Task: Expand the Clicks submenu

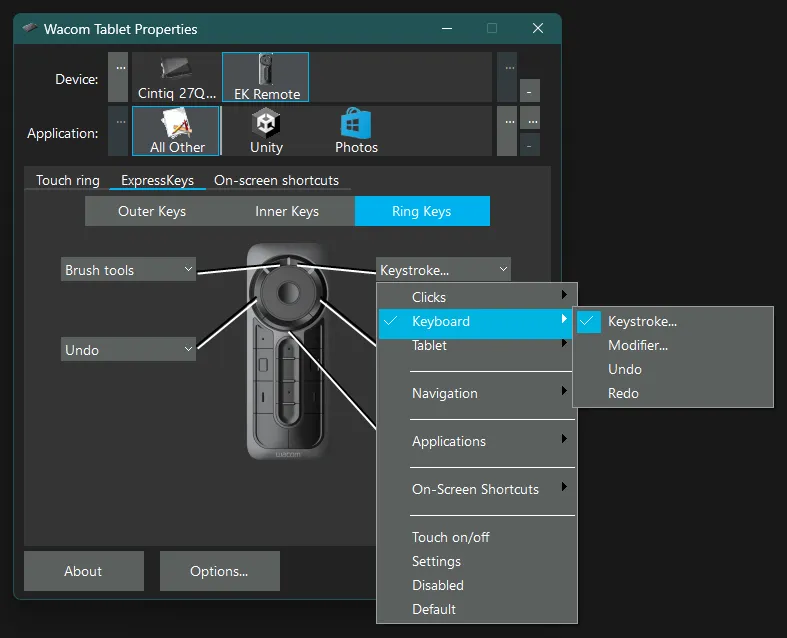Action: (476, 297)
